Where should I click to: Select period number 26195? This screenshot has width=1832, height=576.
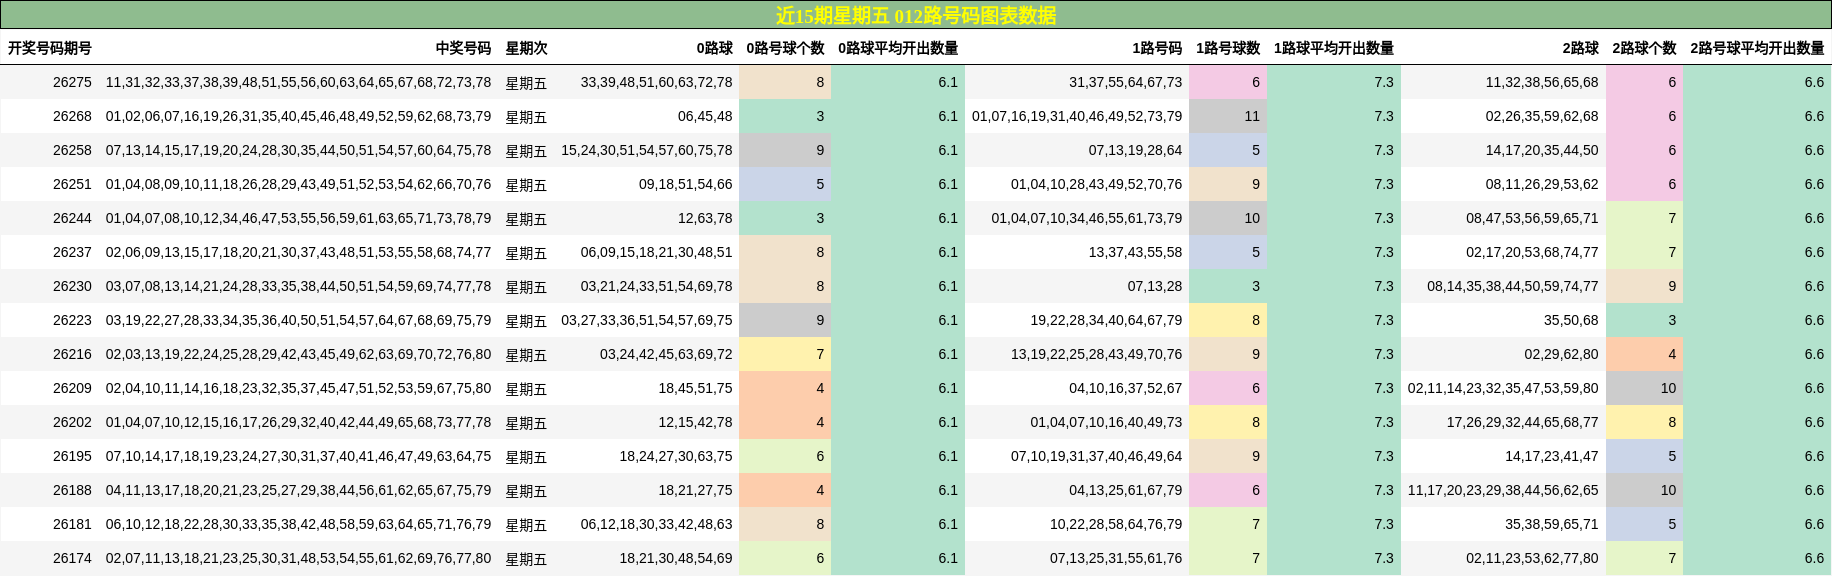pyautogui.click(x=72, y=456)
